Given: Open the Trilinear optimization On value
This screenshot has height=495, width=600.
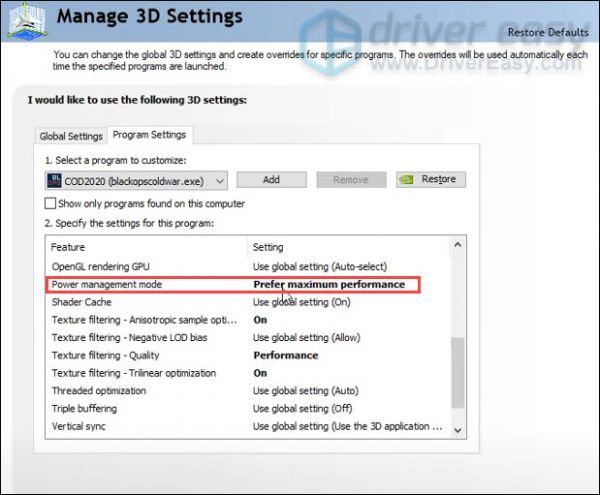Looking at the screenshot, I should pos(260,373).
